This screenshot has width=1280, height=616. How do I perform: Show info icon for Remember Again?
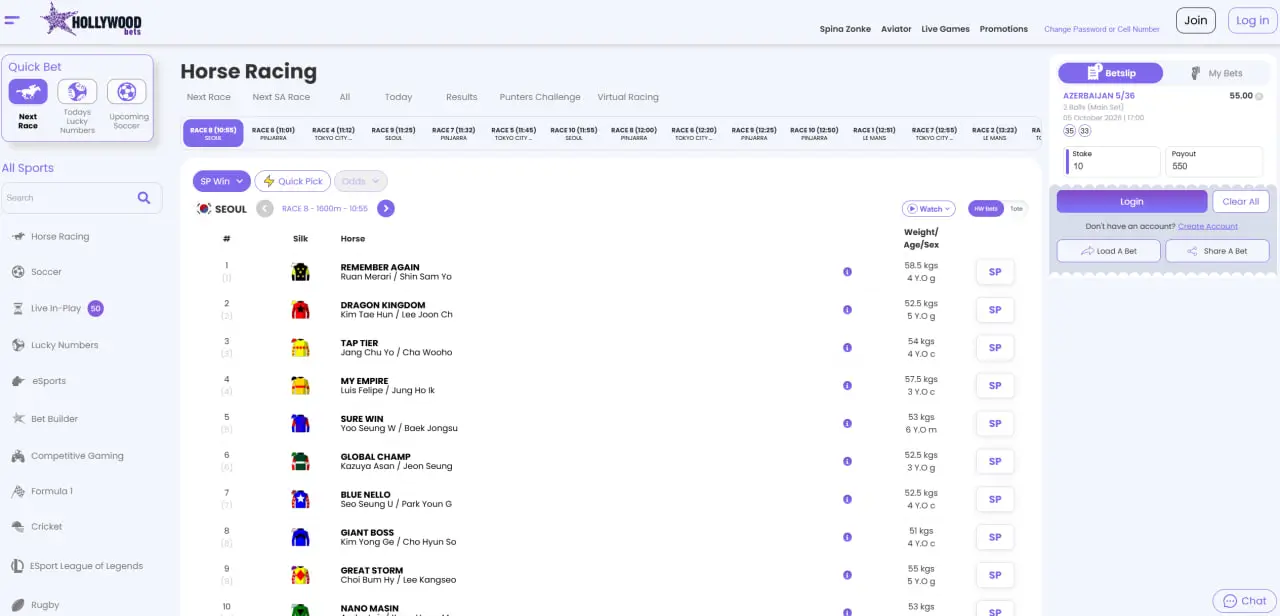click(848, 272)
